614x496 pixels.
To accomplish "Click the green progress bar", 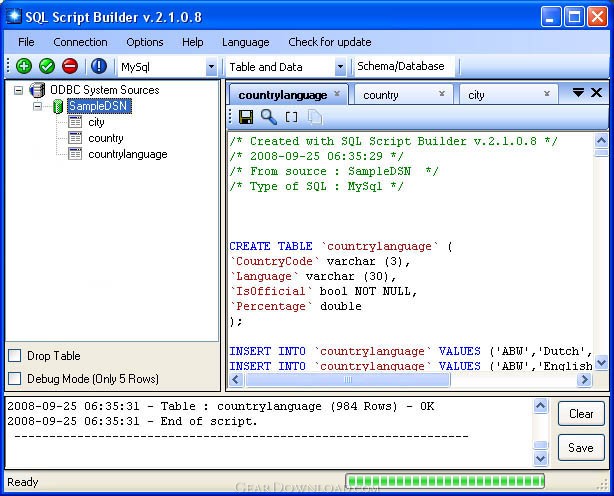I will 445,481.
